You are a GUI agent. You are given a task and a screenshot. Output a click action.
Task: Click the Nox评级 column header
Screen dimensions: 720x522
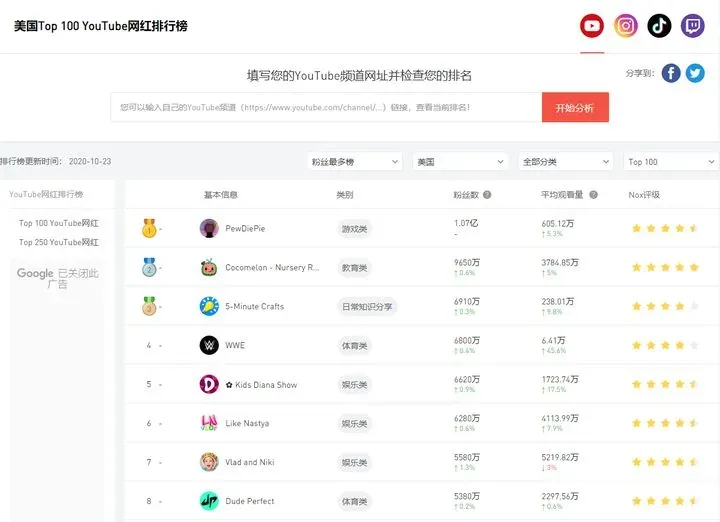[x=644, y=195]
